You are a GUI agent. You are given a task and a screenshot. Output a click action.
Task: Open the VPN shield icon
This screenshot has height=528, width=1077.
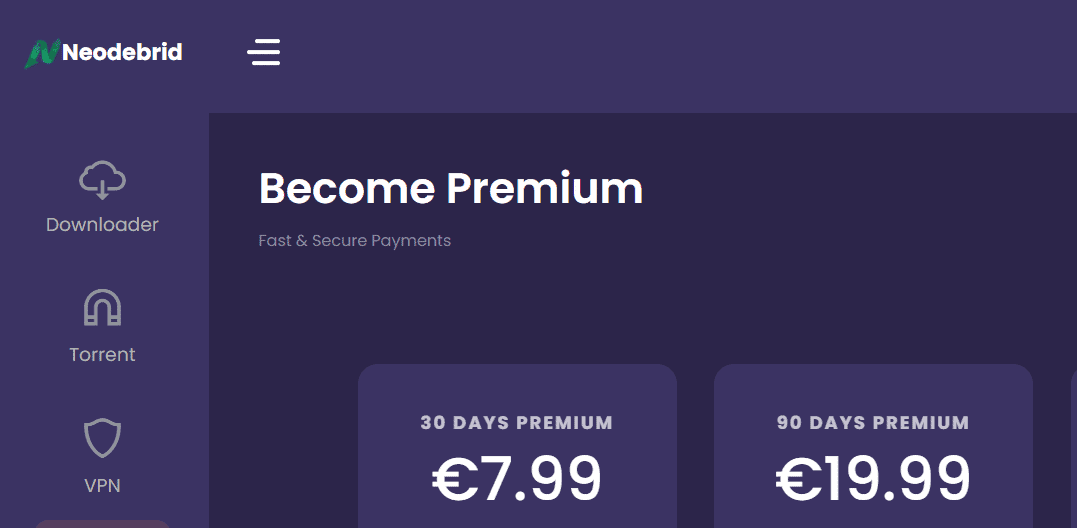click(x=102, y=438)
